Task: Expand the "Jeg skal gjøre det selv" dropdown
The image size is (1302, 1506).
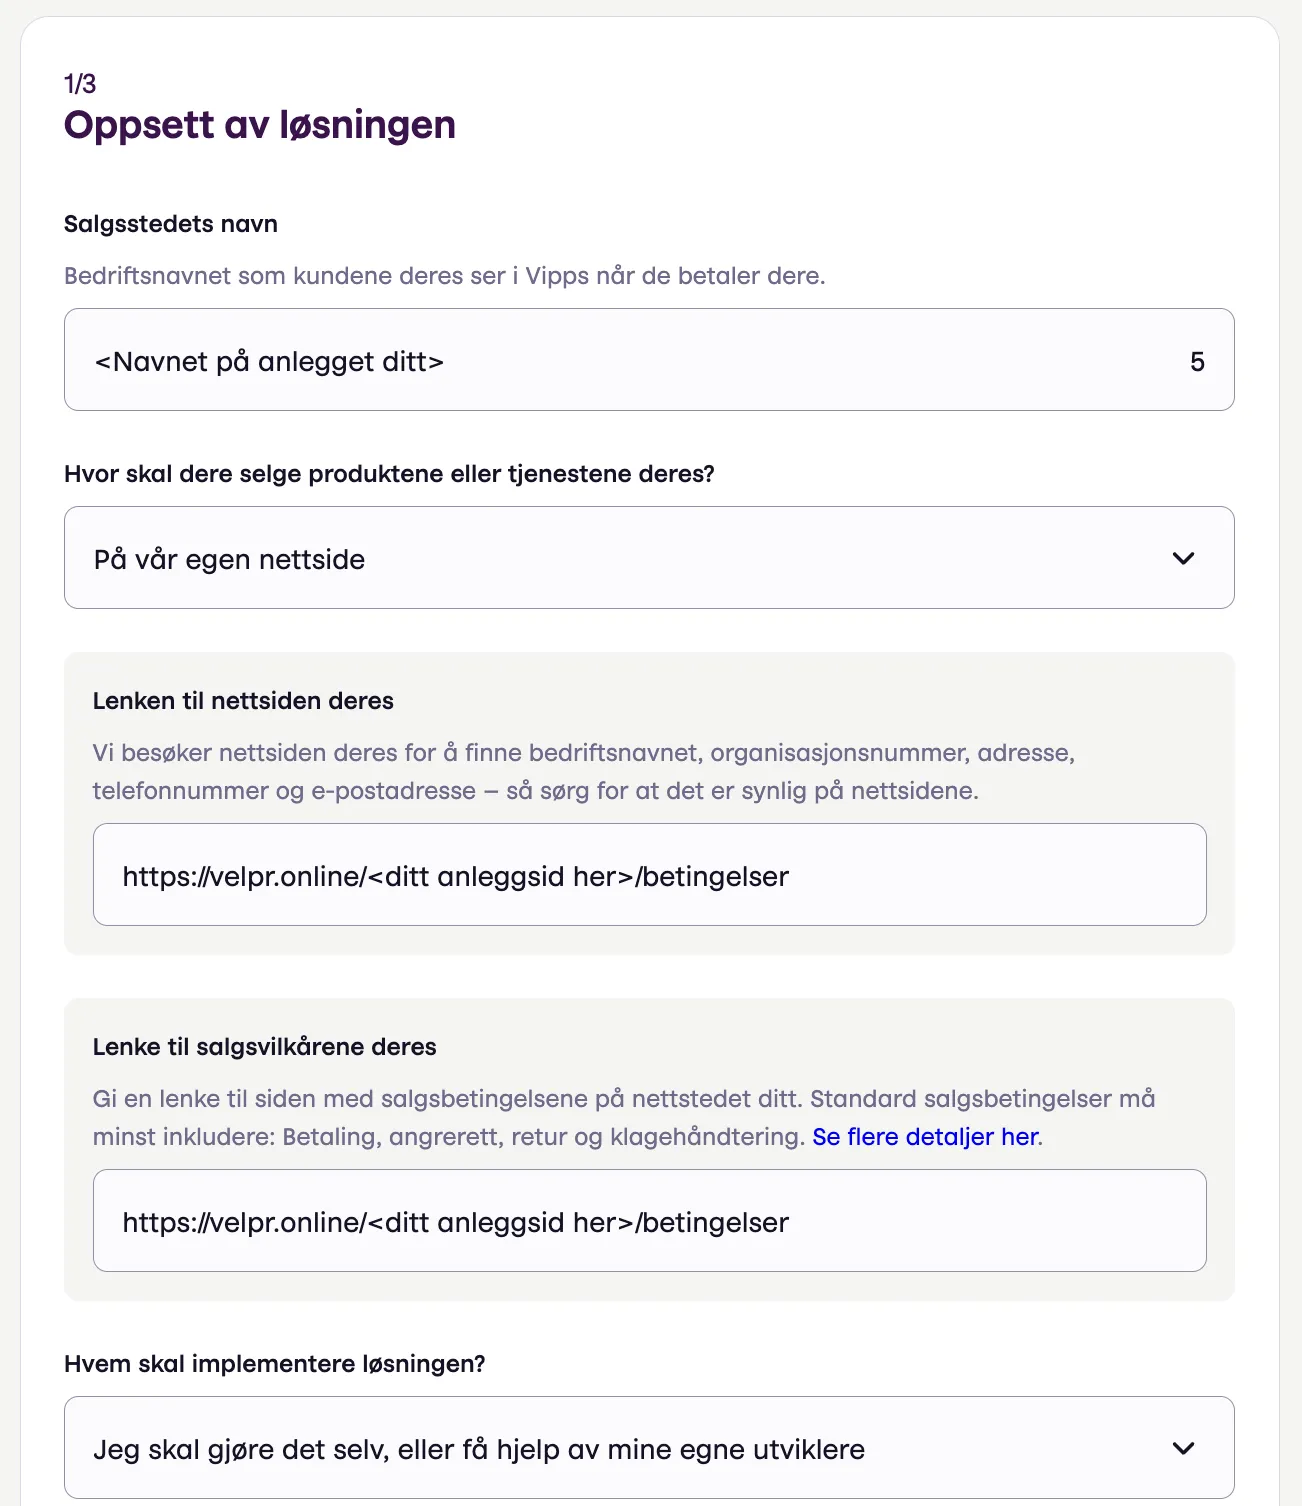Action: (650, 1448)
